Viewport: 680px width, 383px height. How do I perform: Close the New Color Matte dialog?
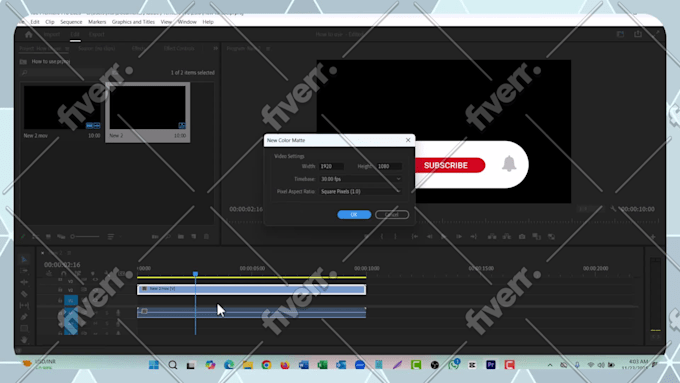coord(408,140)
